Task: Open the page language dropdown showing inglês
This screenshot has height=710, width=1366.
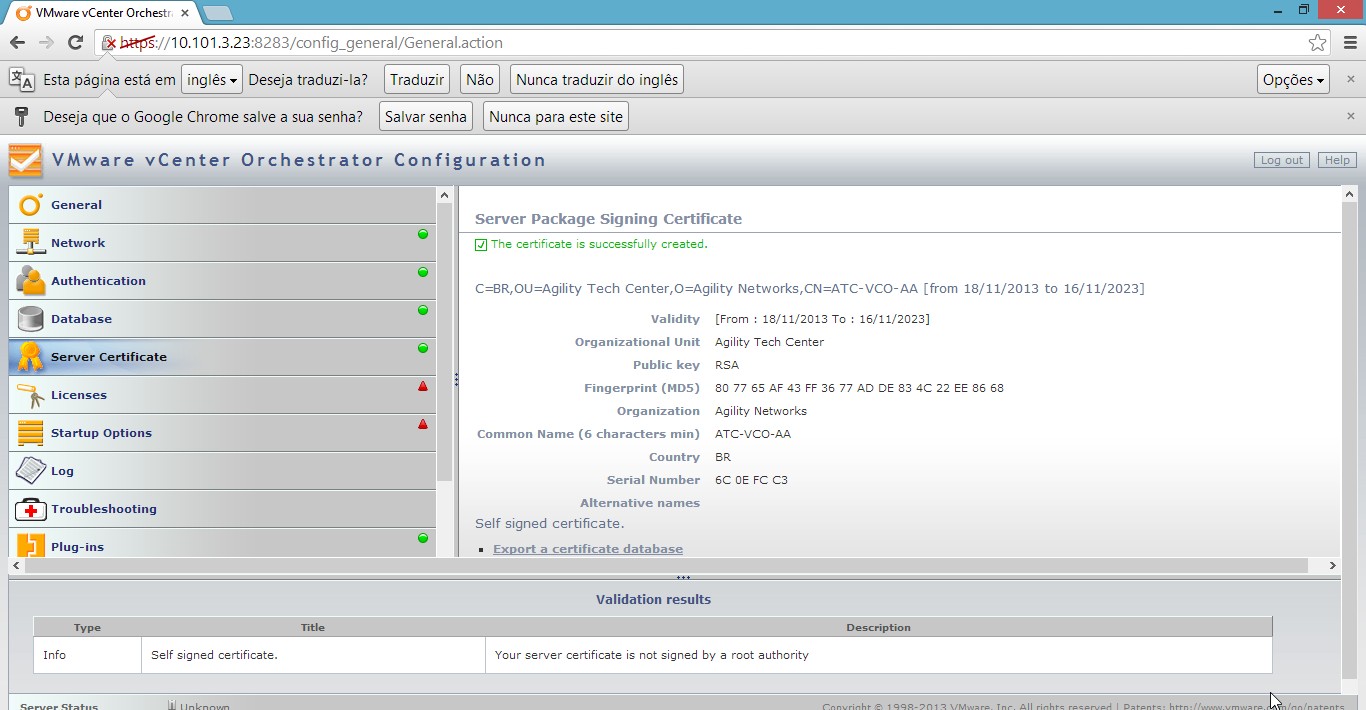Action: coord(211,80)
